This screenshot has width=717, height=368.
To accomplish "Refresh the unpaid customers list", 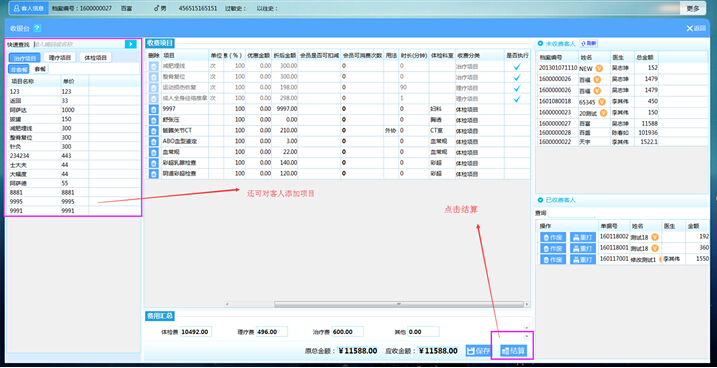I will coord(589,43).
